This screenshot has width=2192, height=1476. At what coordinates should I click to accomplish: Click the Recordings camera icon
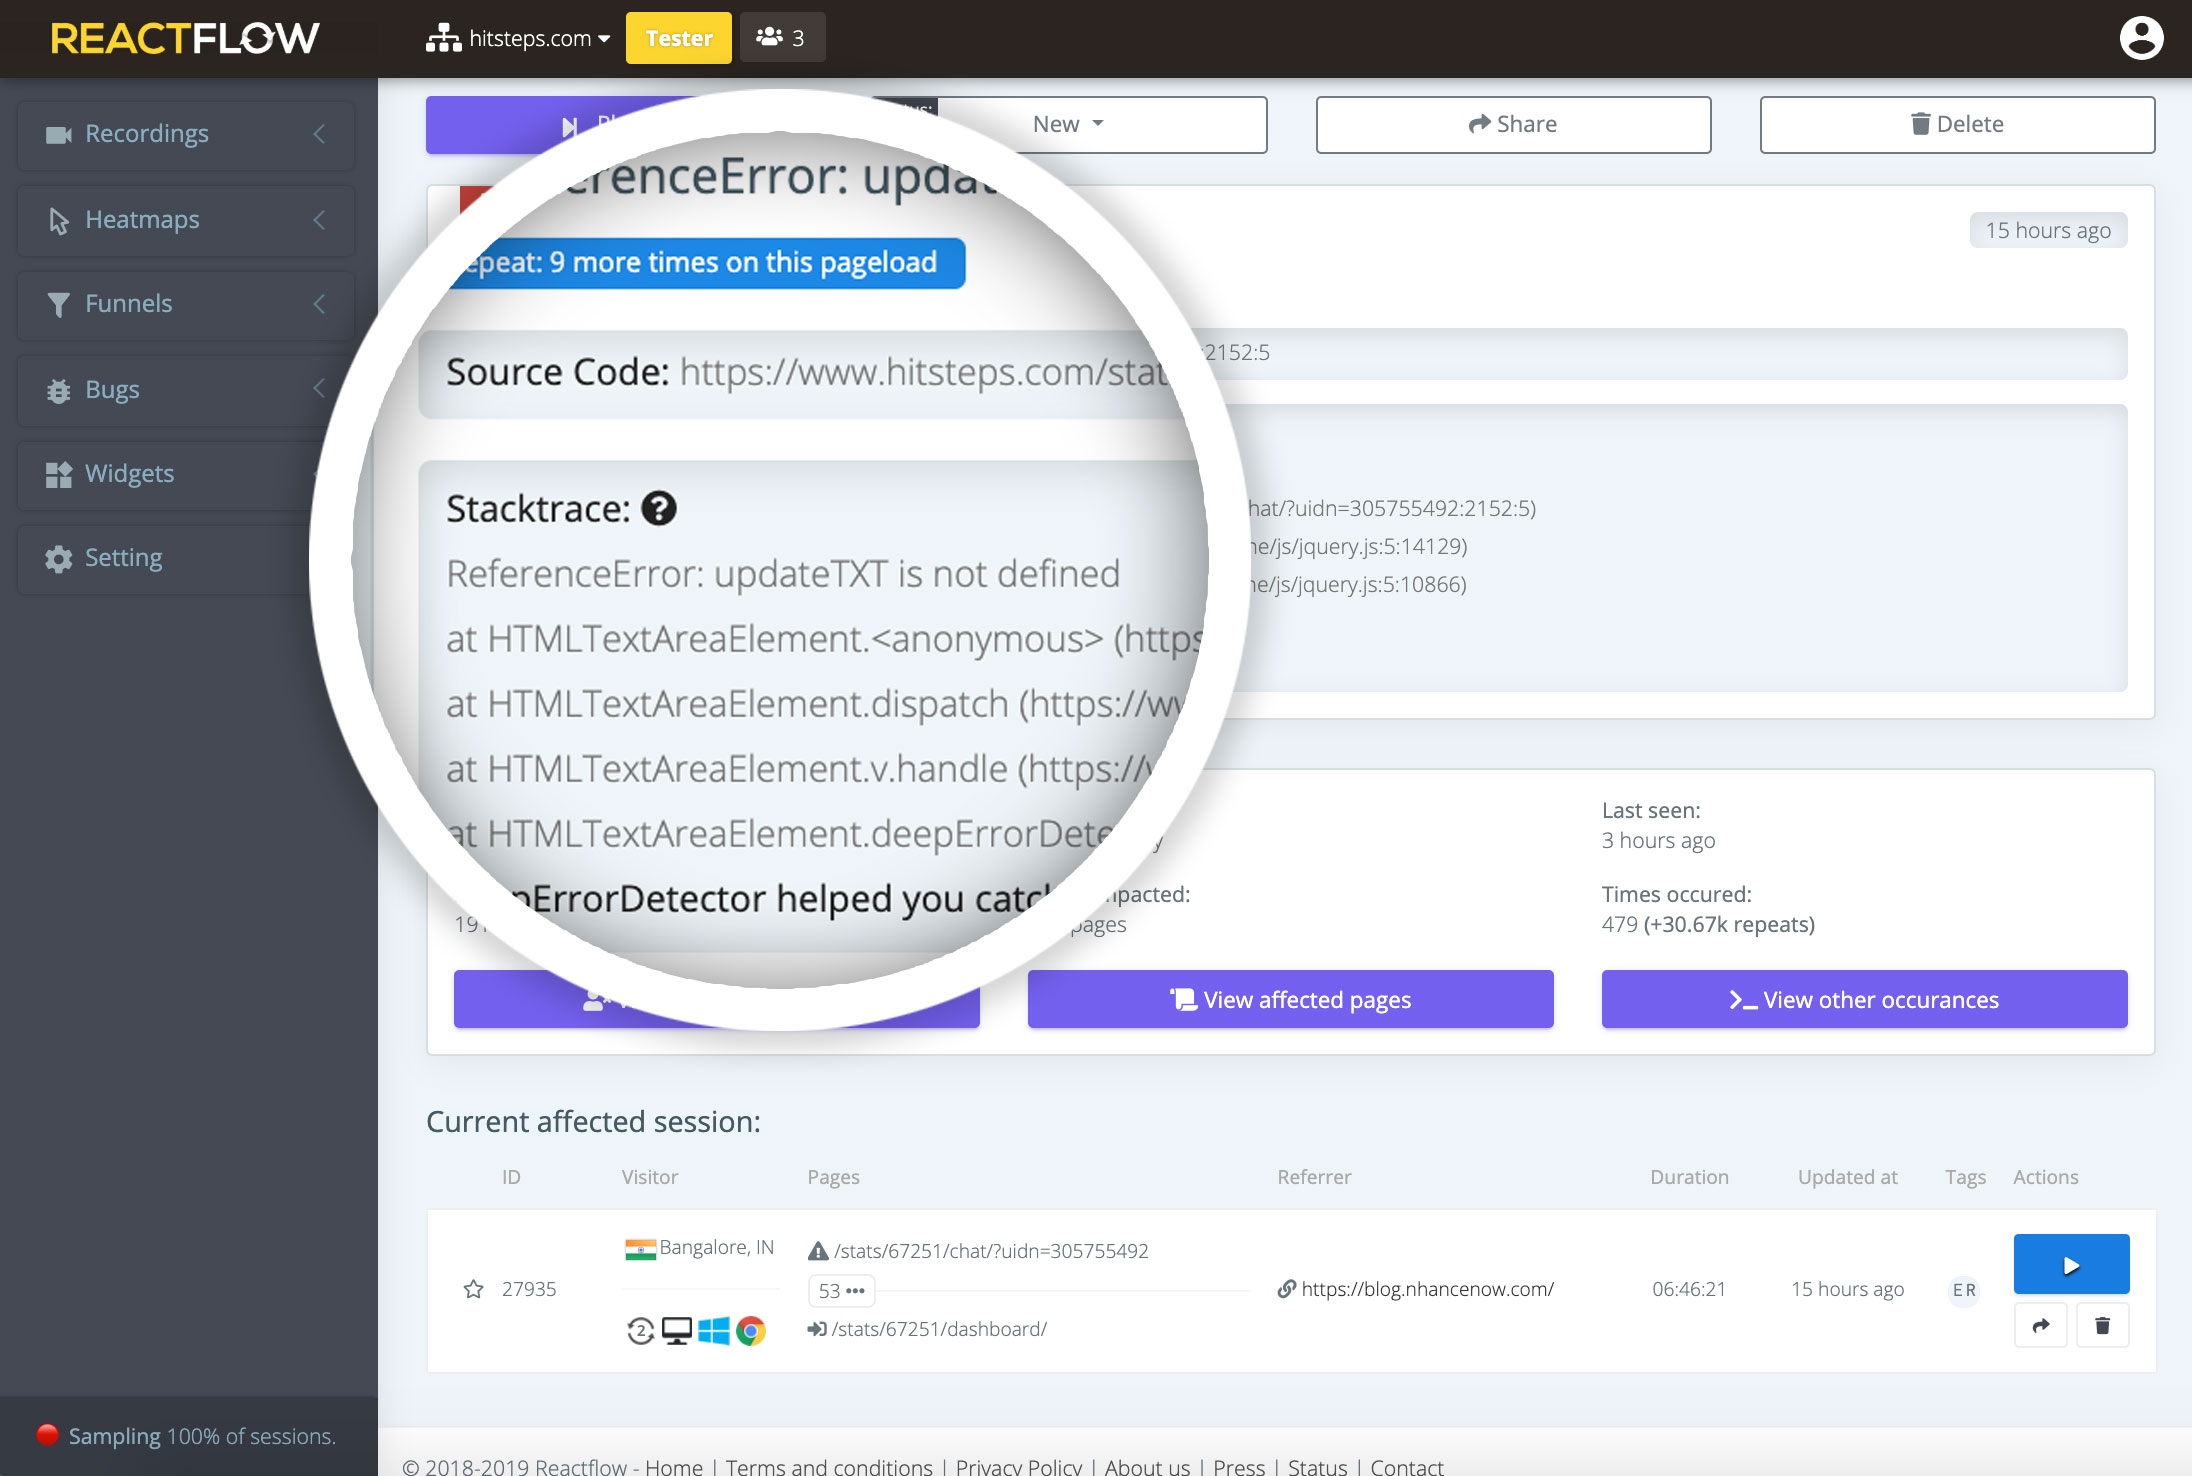click(x=58, y=134)
